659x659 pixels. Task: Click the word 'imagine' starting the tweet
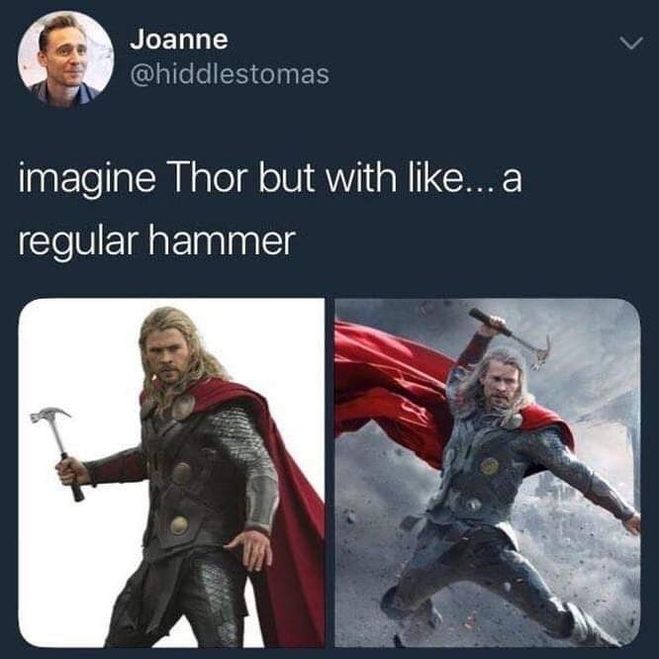(x=87, y=181)
